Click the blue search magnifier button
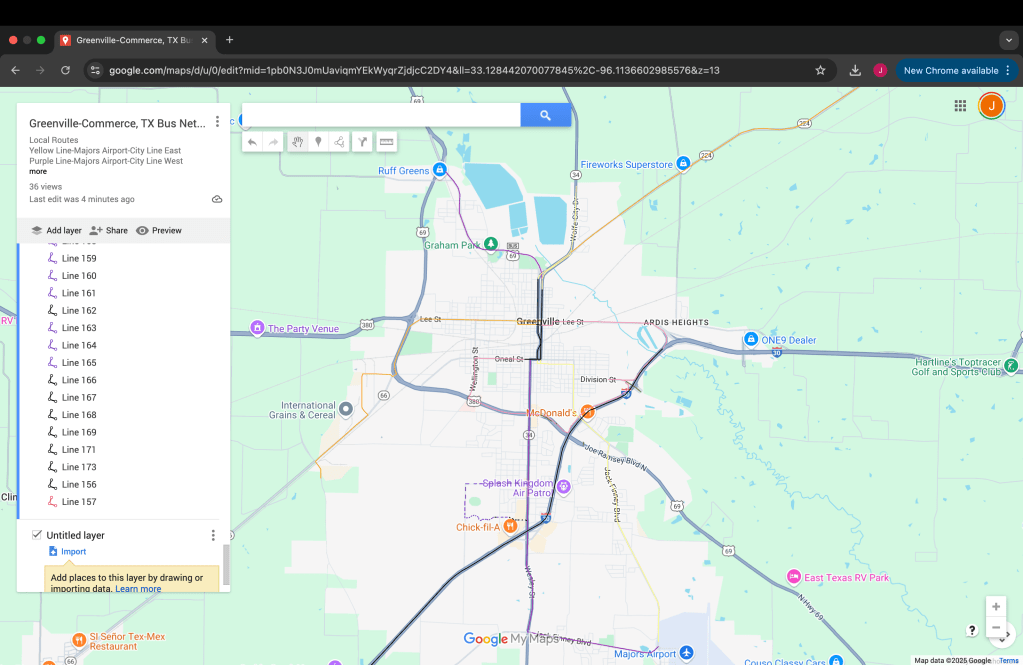The width and height of the screenshot is (1023, 665). 545,115
